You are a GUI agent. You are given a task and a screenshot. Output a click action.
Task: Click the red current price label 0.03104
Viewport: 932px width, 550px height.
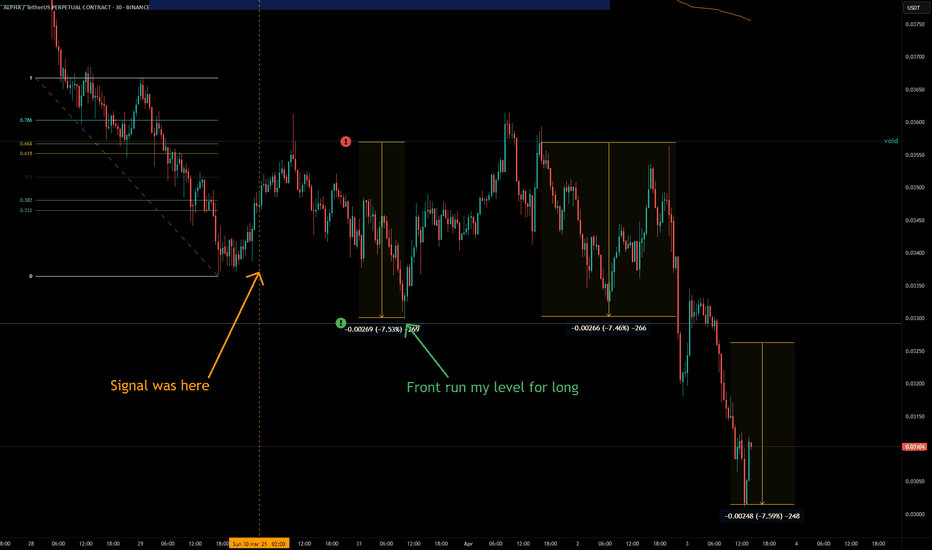[914, 447]
